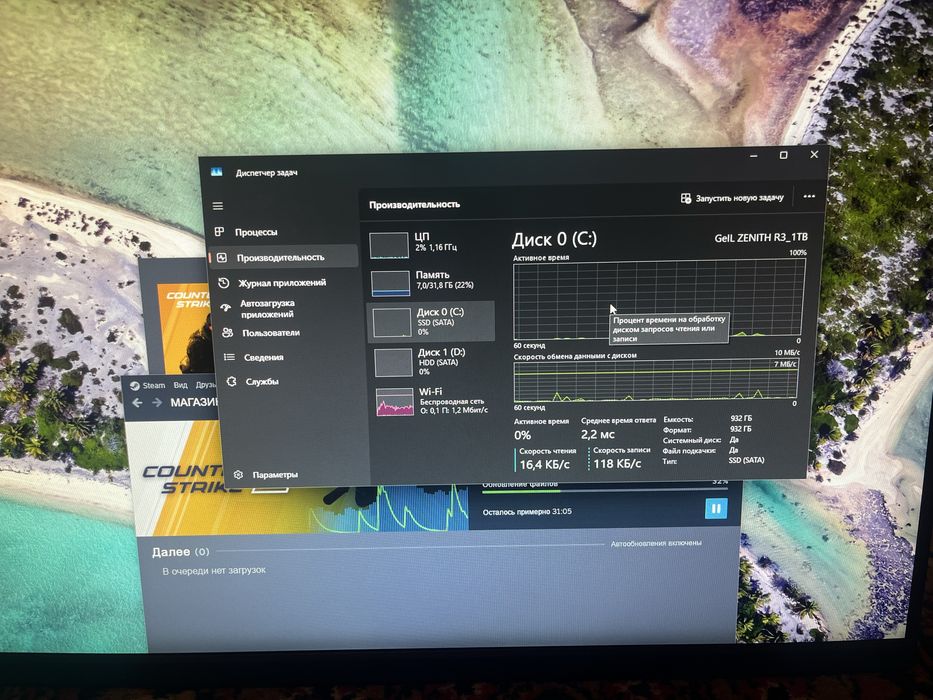Pause the Steam download
The image size is (933, 700).
[x=716, y=508]
